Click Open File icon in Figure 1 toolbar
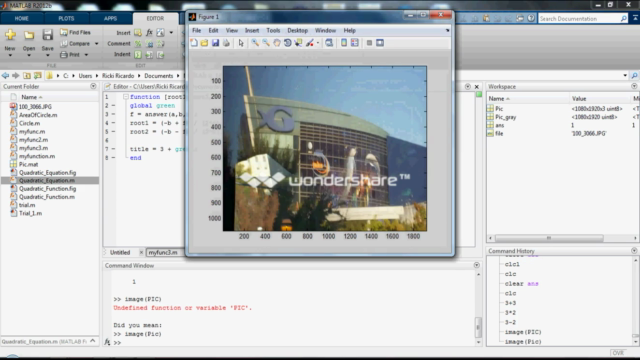Viewport: 640px width, 360px height. point(204,43)
